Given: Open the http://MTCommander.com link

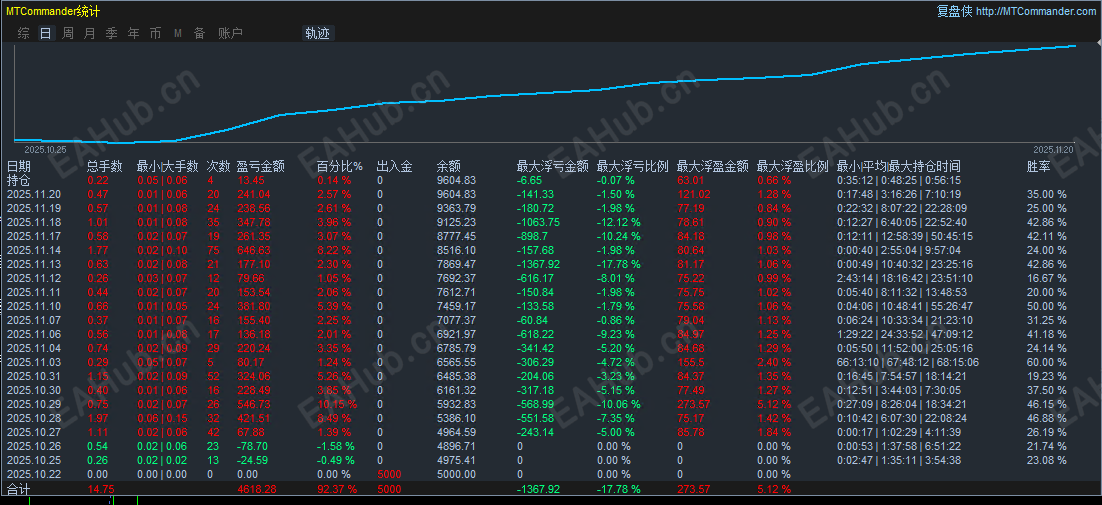Looking at the screenshot, I should point(1036,11).
